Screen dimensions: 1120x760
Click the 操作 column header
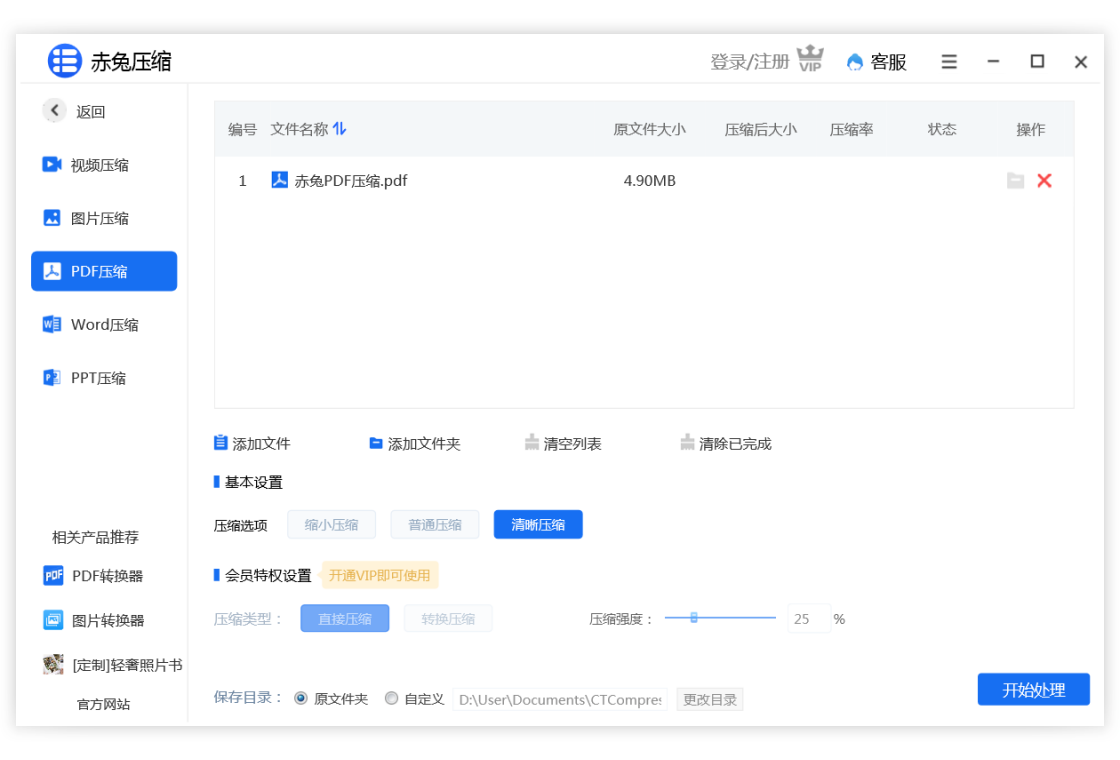[1031, 129]
